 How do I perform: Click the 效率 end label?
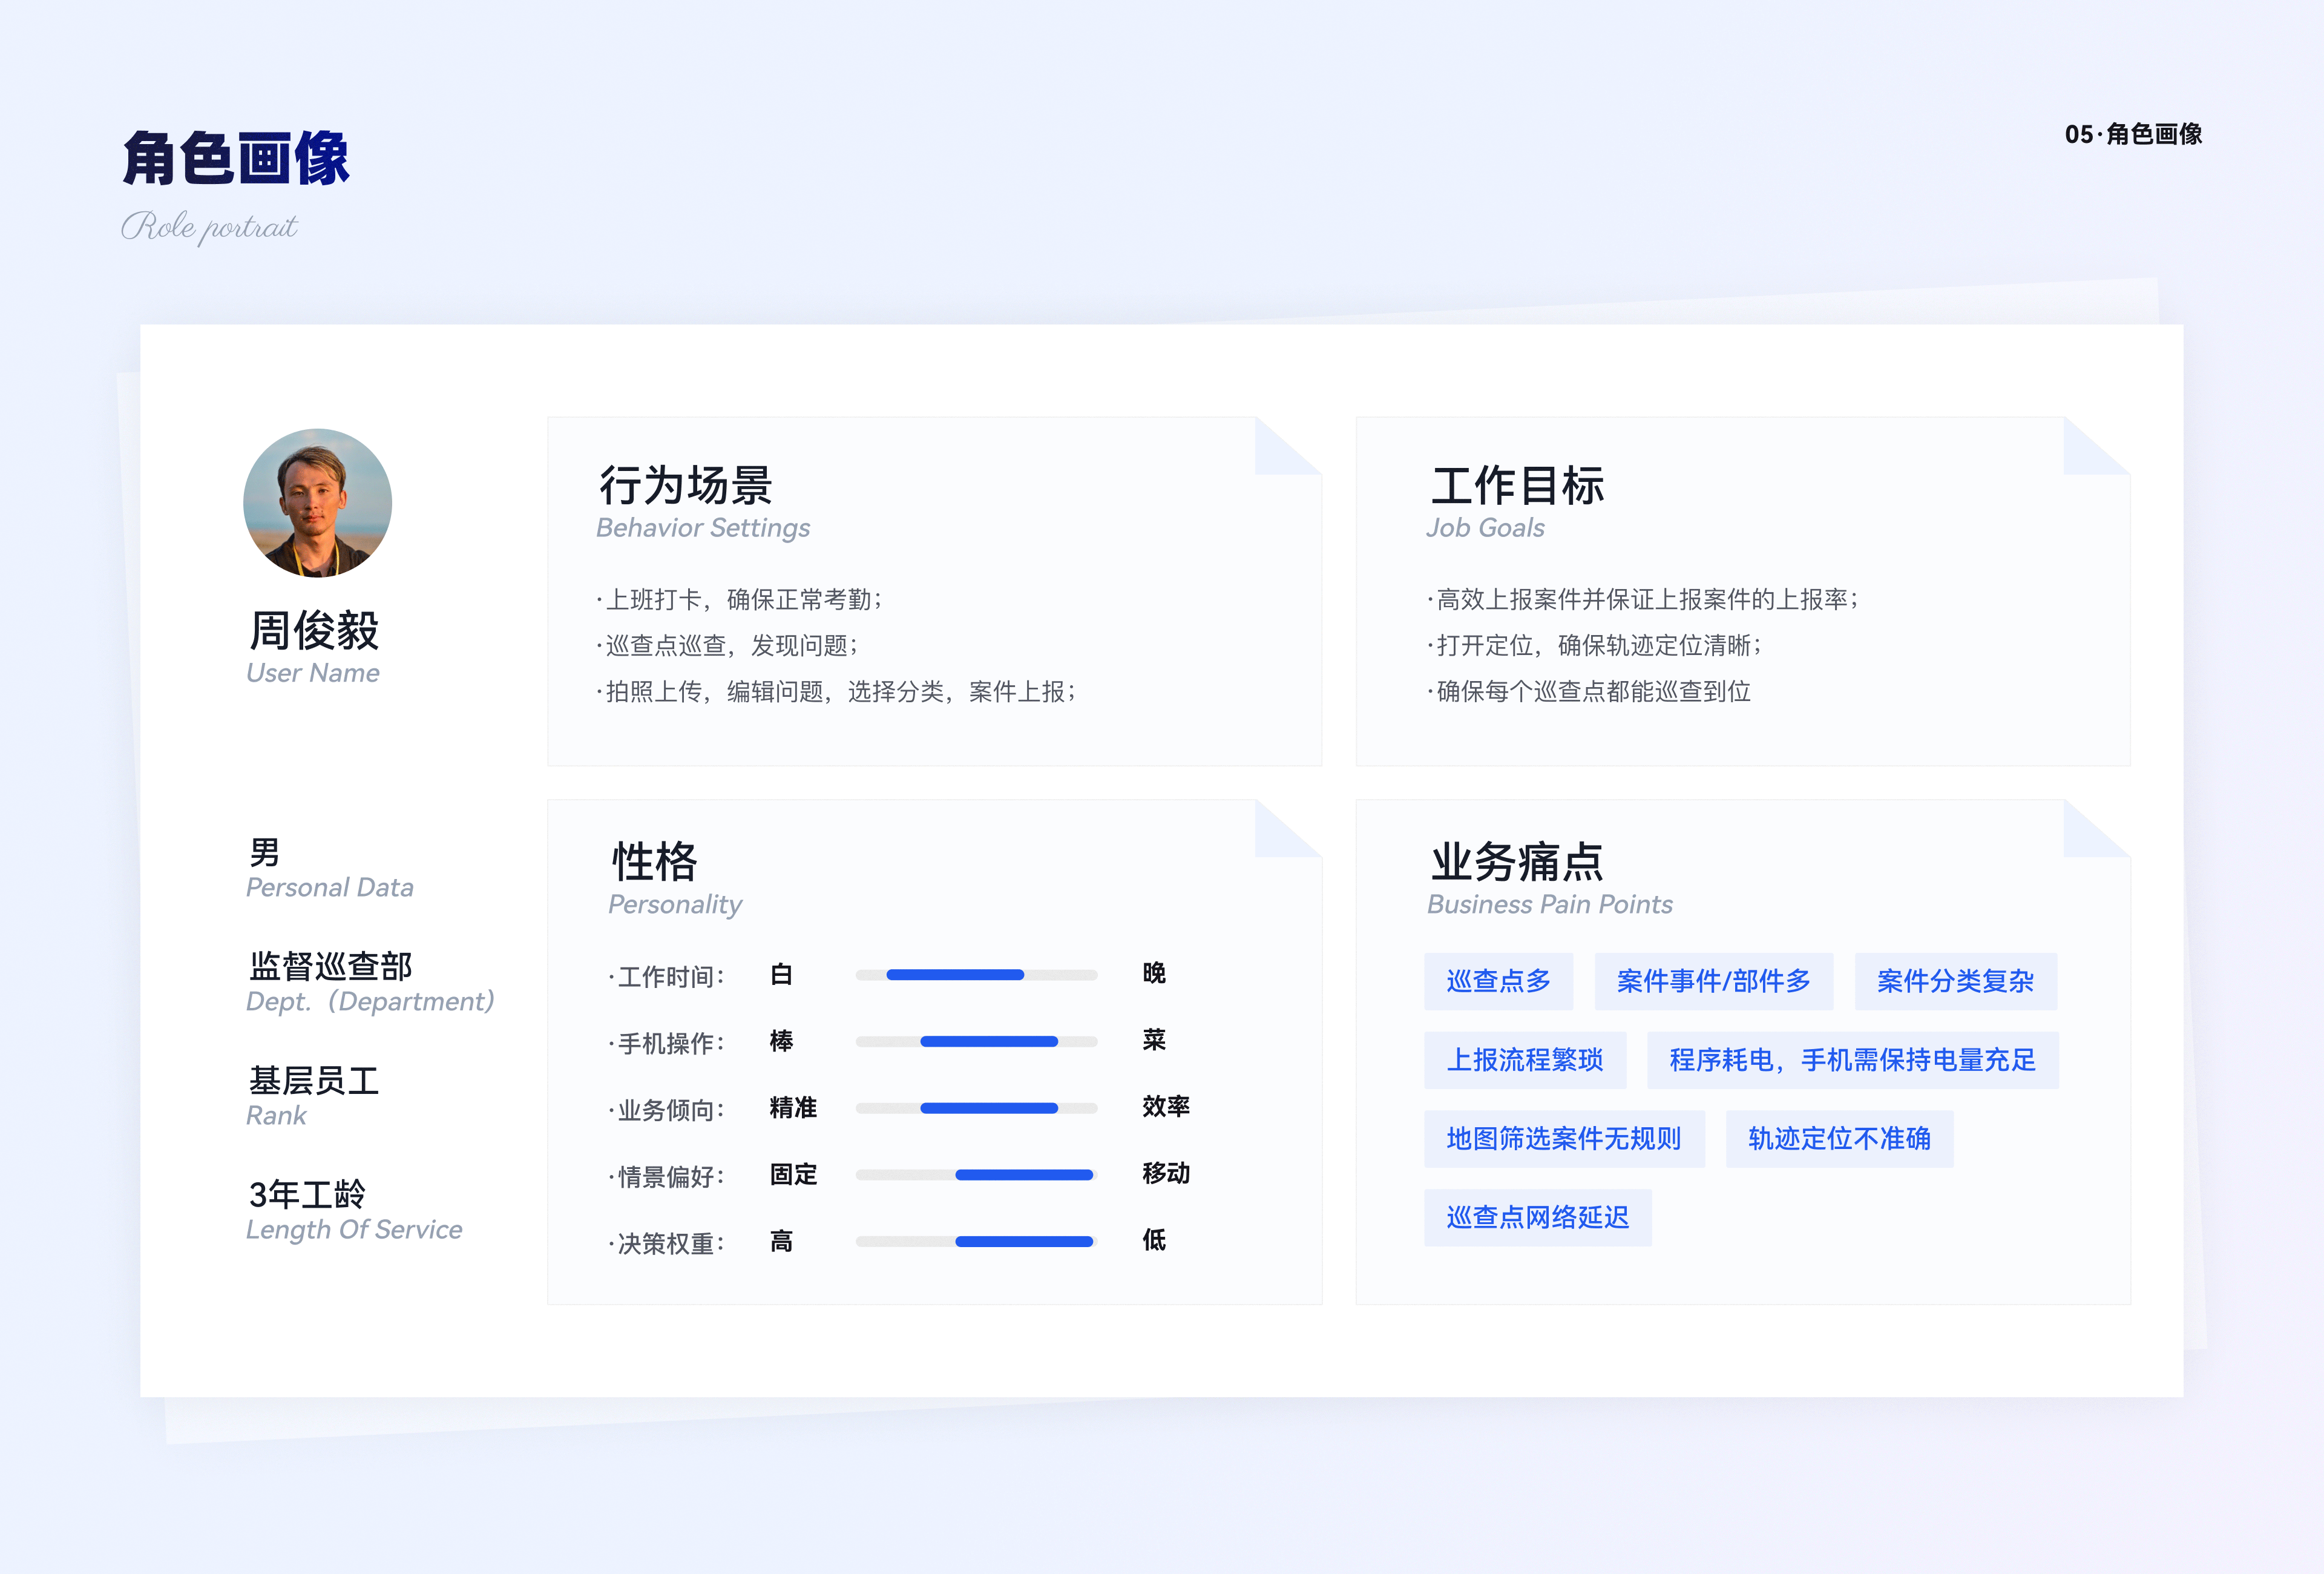point(1166,1107)
